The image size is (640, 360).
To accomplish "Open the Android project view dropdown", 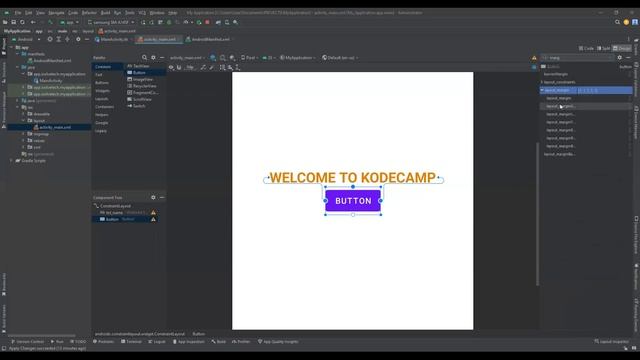I will click(x=26, y=40).
